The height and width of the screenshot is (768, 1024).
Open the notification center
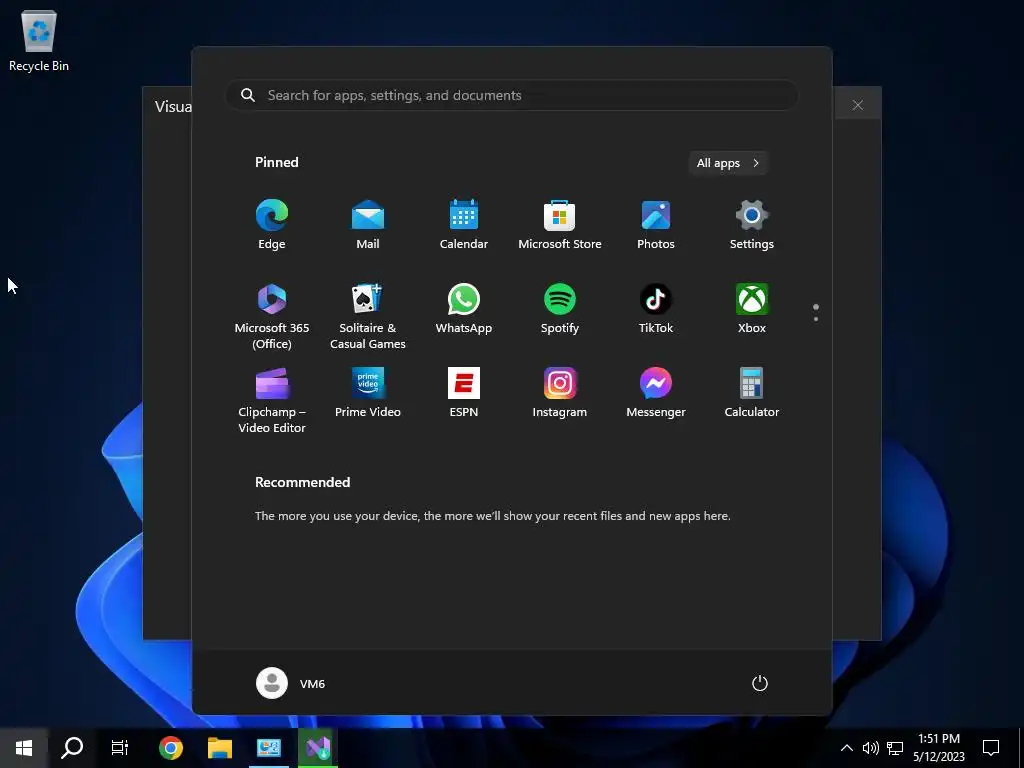(x=991, y=748)
